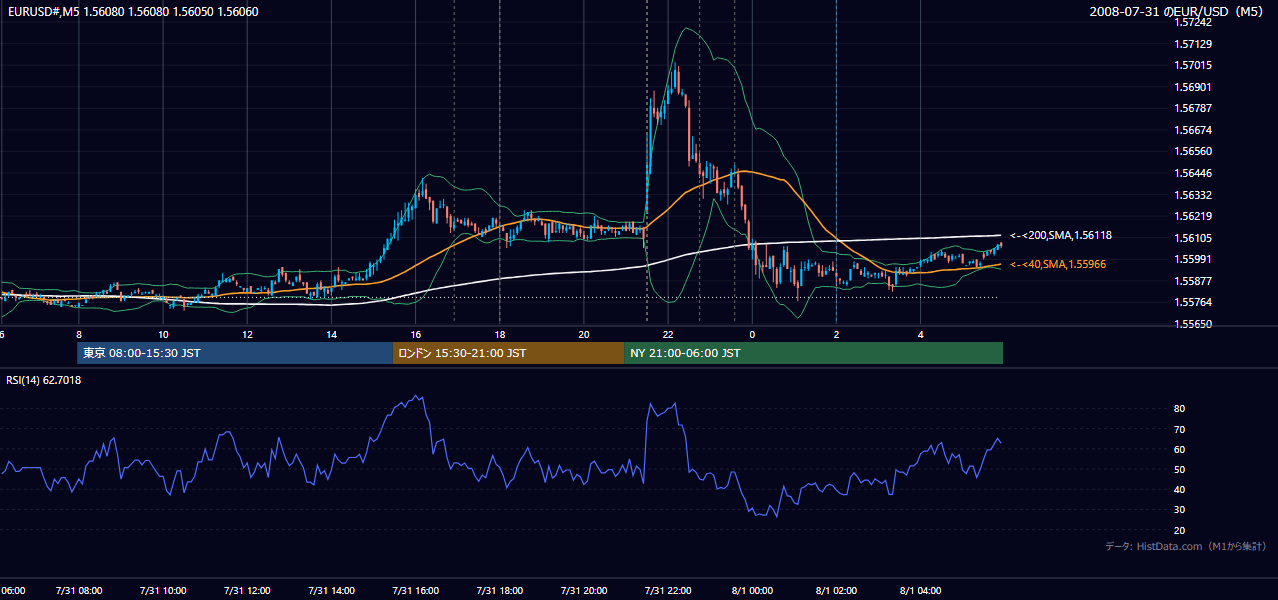Click price level 1.56446 on the axis

(1192, 173)
